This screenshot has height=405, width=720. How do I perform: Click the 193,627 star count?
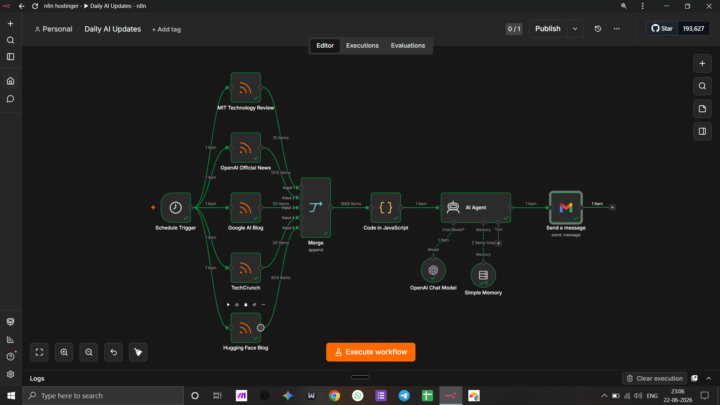coord(693,28)
